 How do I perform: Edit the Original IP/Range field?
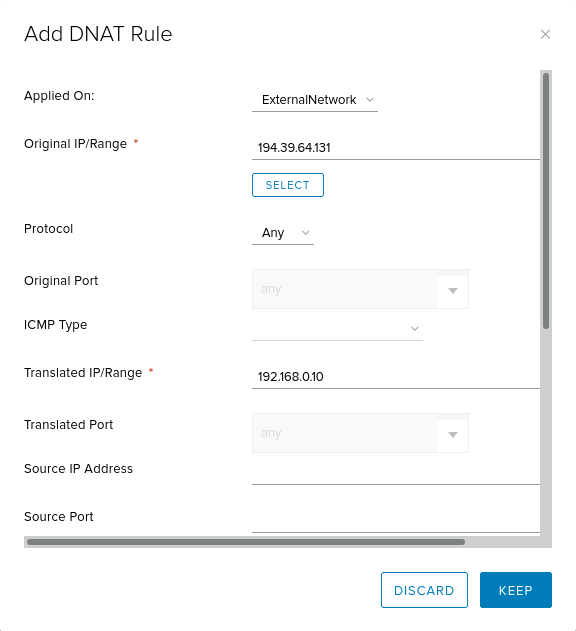(x=396, y=148)
